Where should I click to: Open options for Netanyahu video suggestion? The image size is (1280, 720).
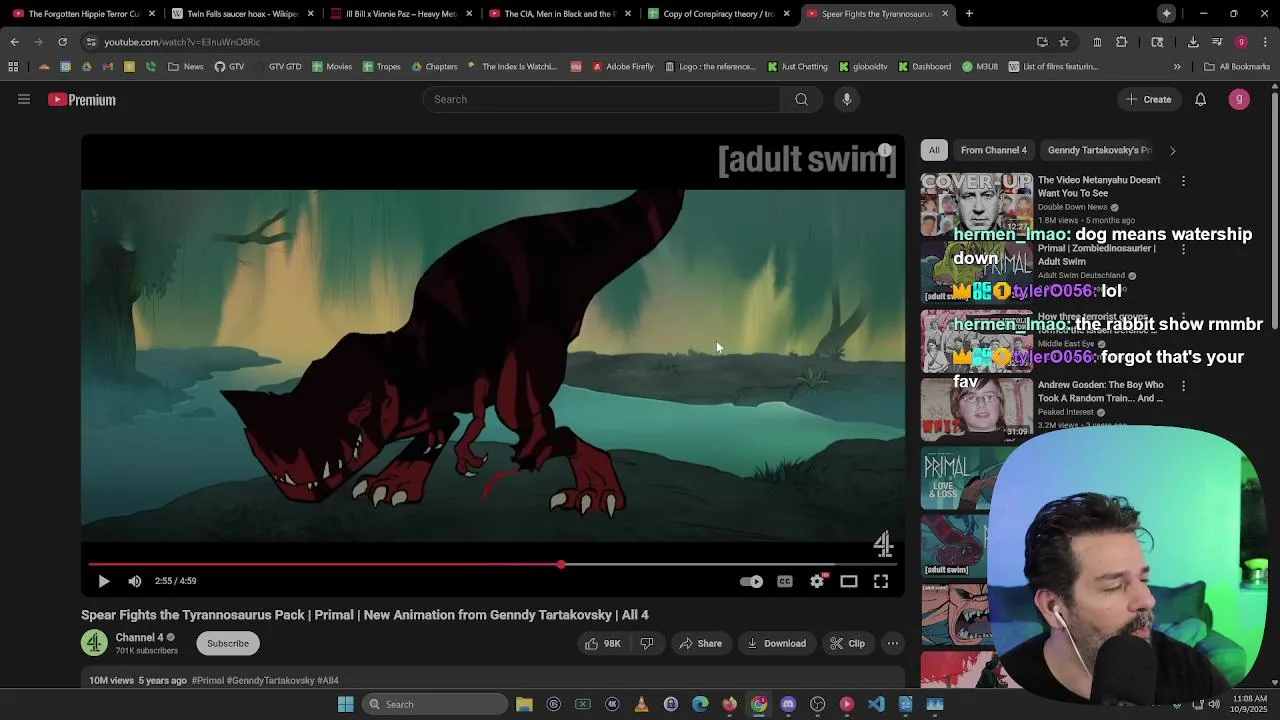(x=1183, y=181)
